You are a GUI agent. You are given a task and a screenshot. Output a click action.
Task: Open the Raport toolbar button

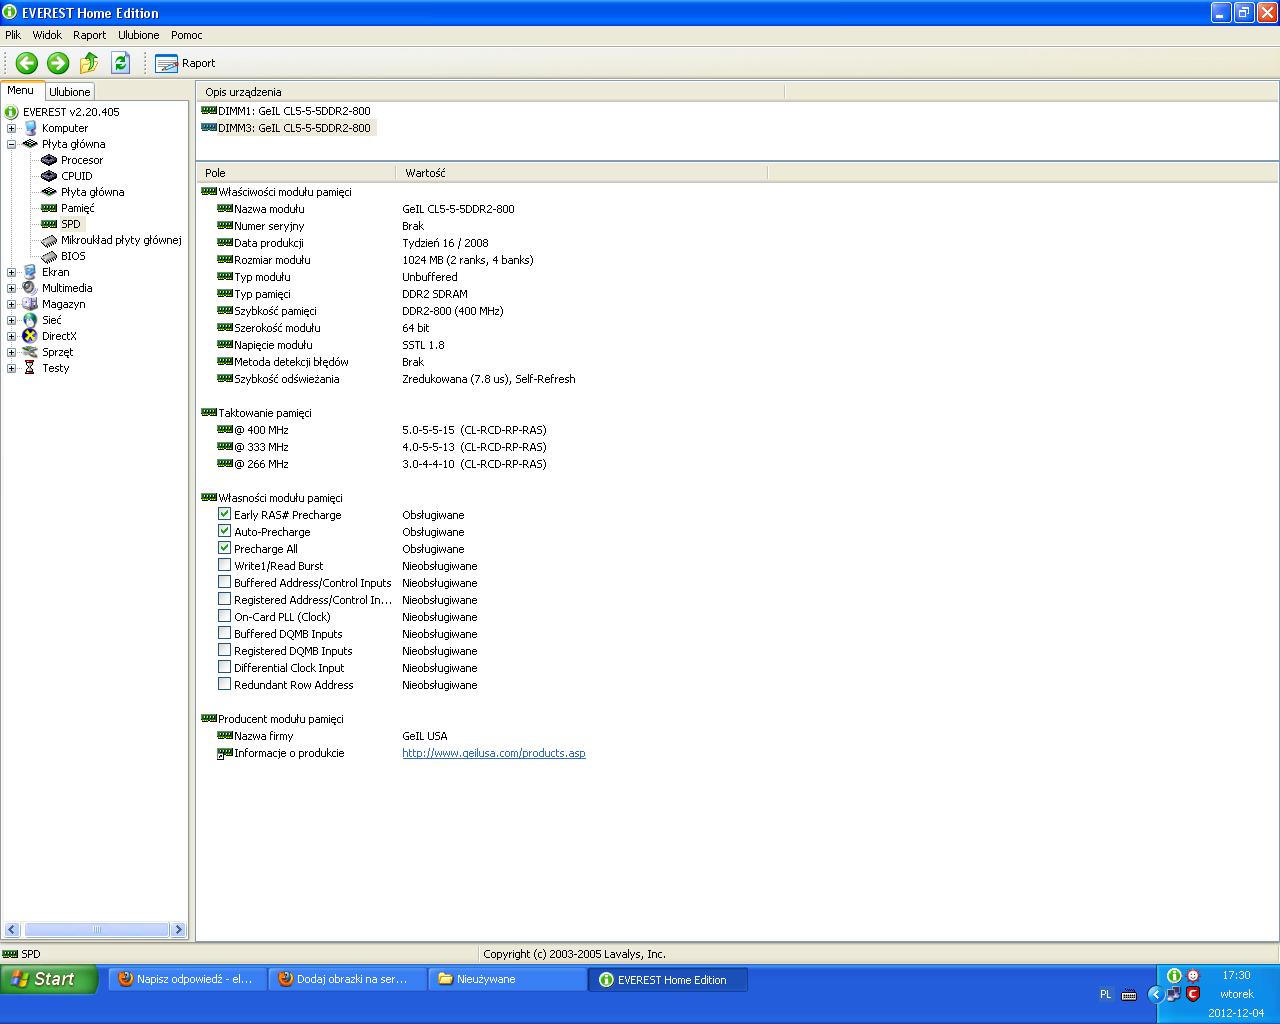tap(185, 63)
